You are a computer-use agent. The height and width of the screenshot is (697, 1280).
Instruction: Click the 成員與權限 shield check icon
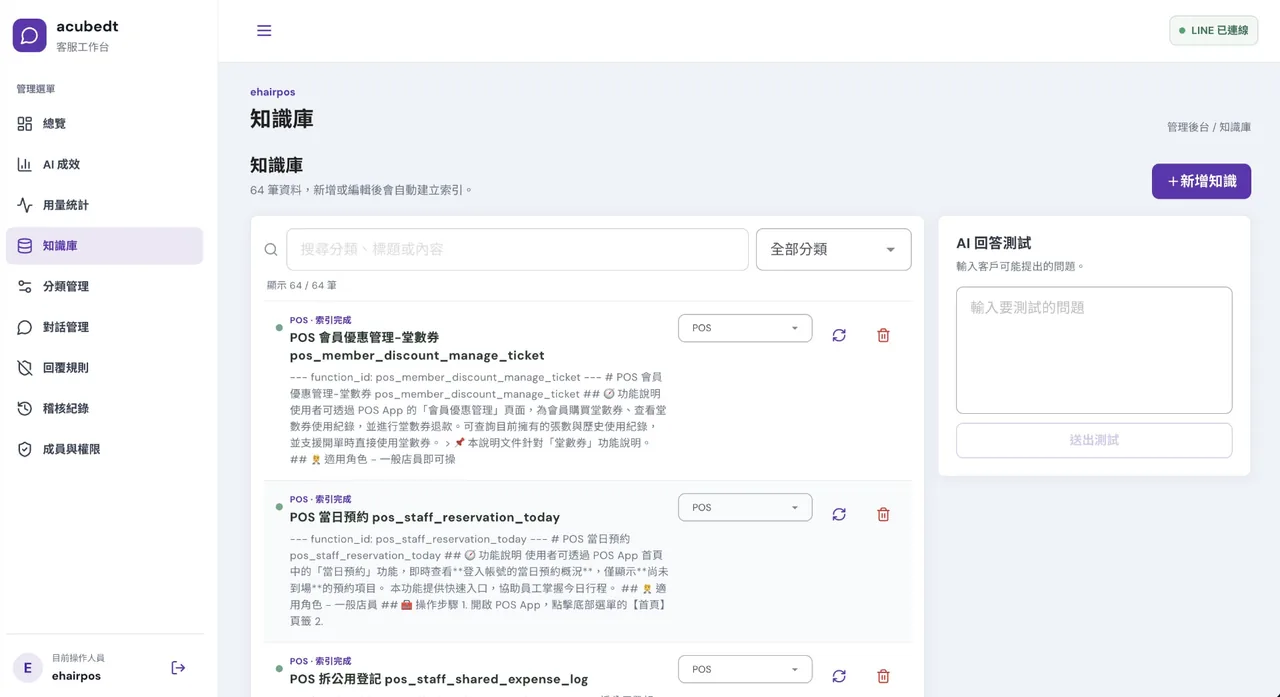click(25, 450)
